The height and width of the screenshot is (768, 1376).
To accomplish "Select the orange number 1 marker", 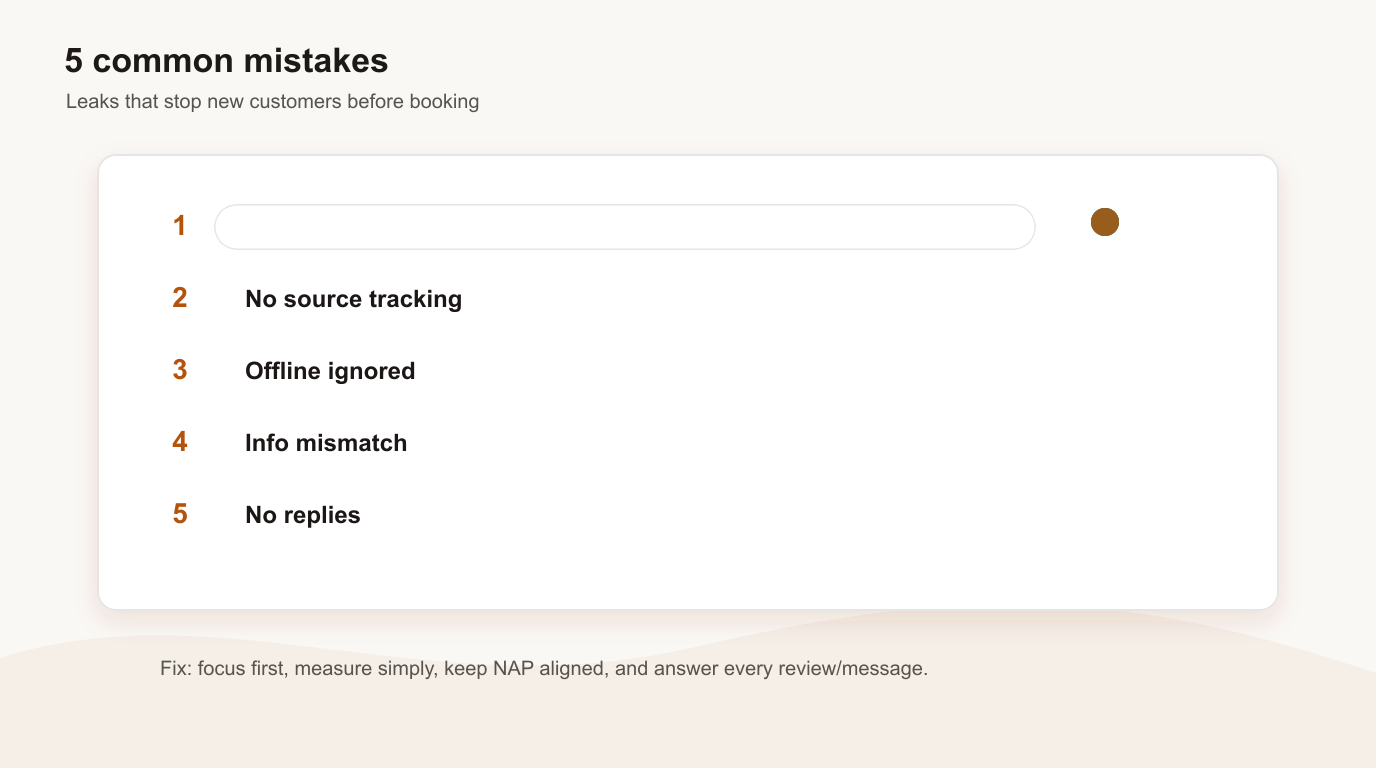I will [179, 226].
